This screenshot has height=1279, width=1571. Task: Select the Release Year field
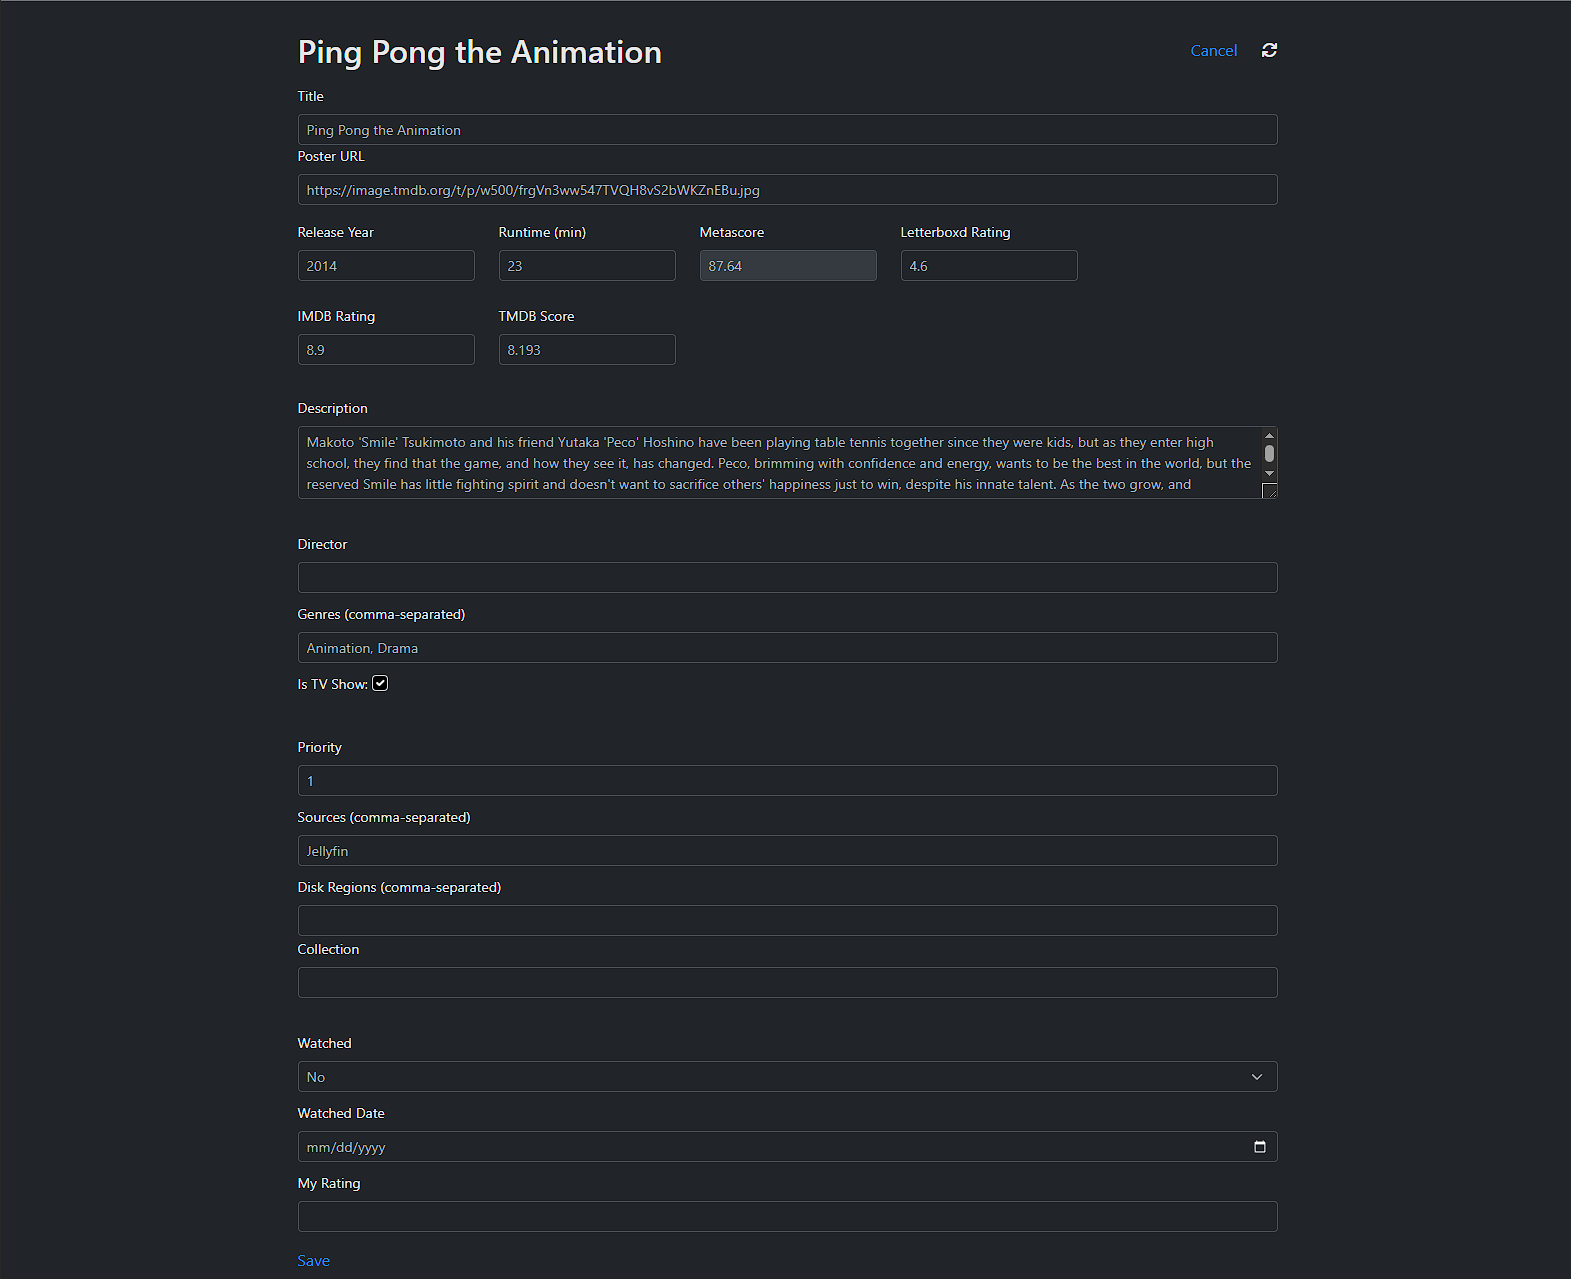coord(385,266)
